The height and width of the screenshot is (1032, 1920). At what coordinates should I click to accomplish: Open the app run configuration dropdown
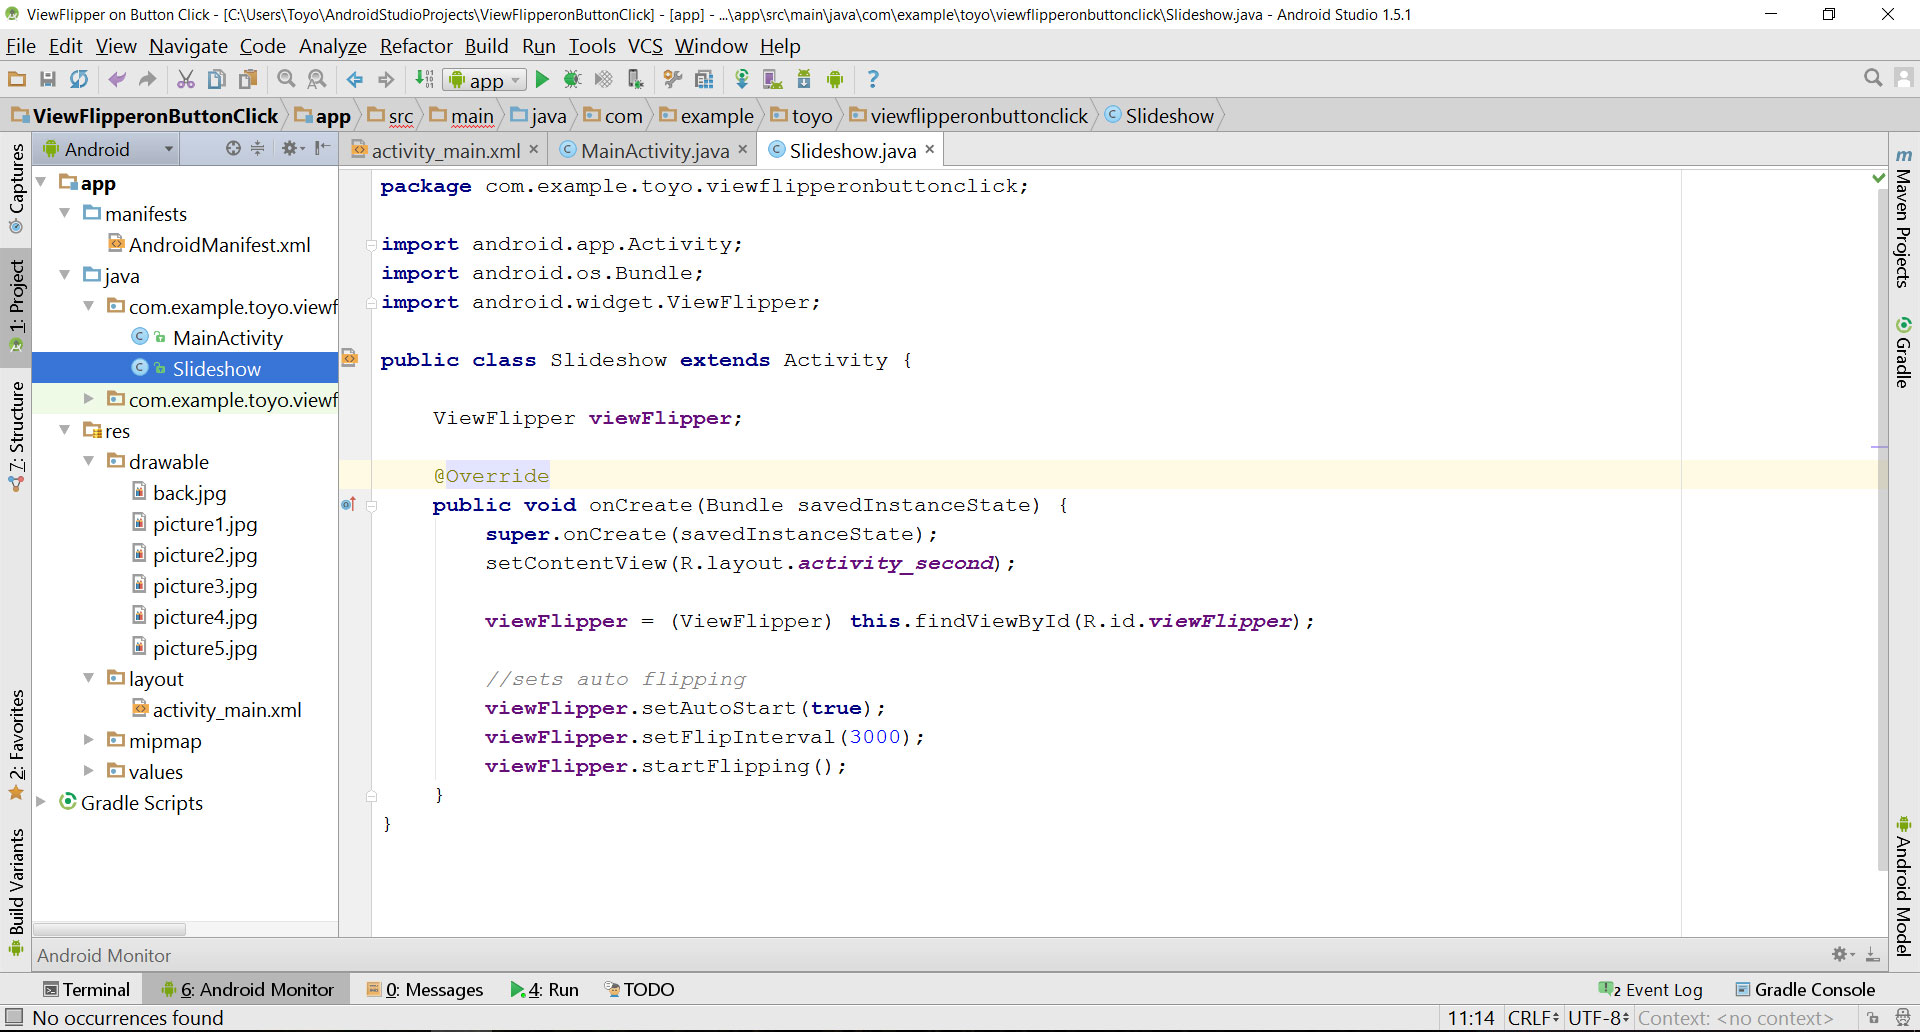485,80
